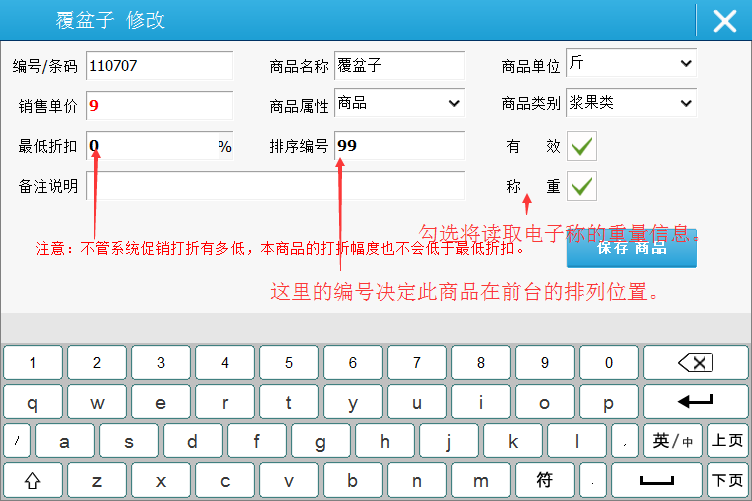Click the 最低折扣 input field

coord(150,146)
